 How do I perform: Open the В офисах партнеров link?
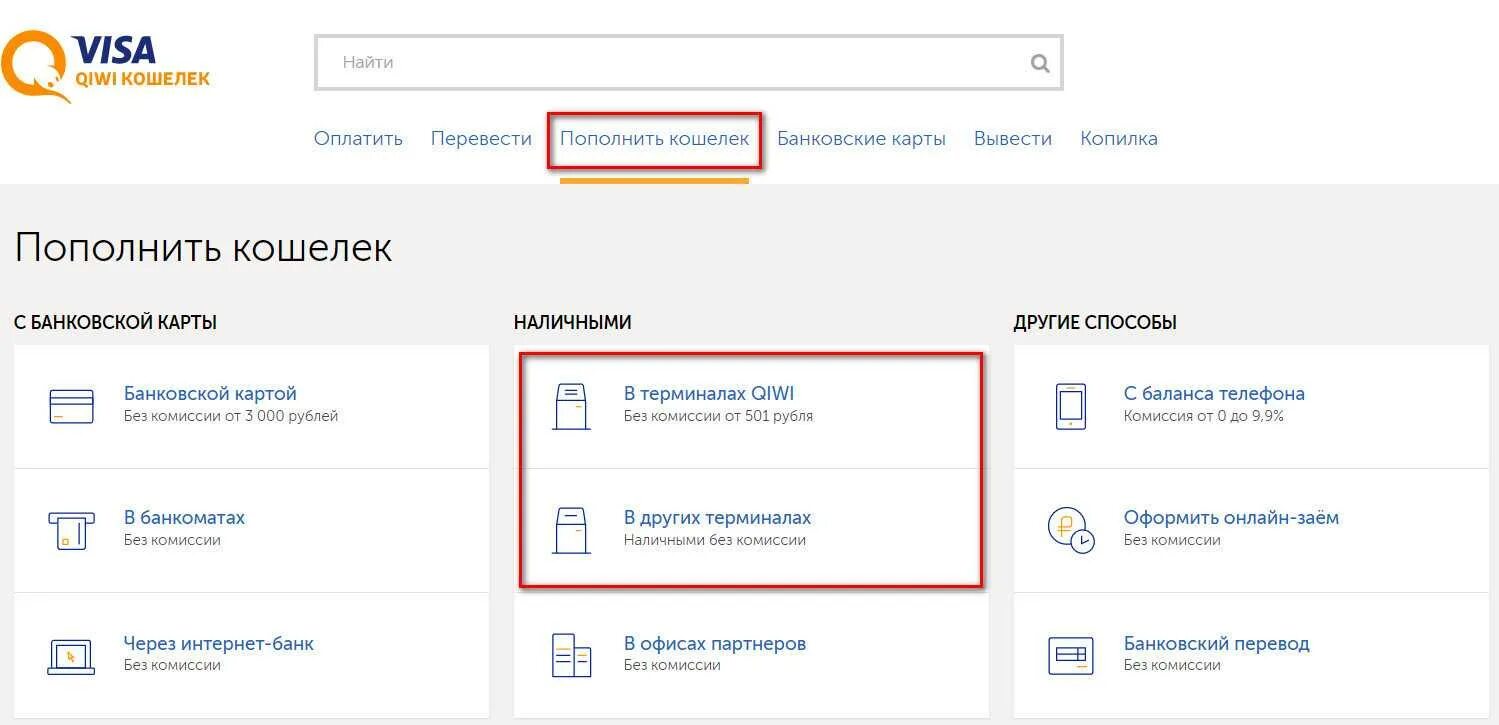pyautogui.click(x=715, y=644)
